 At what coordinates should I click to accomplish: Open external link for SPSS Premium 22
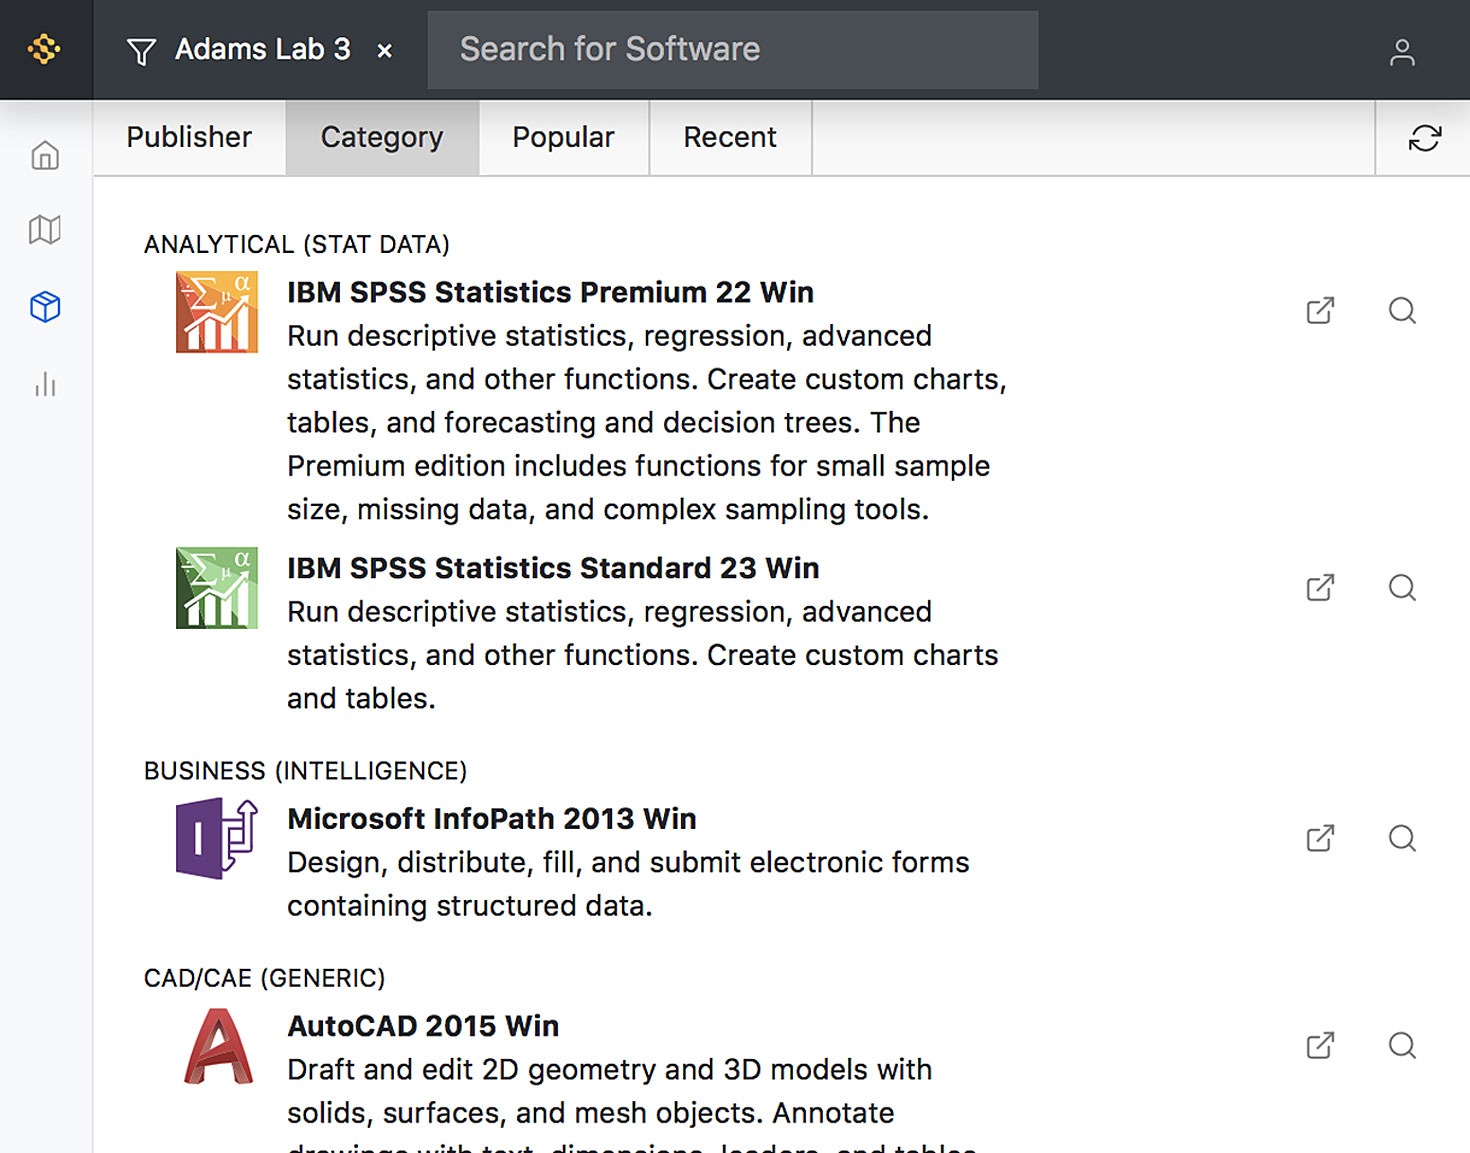1321,311
